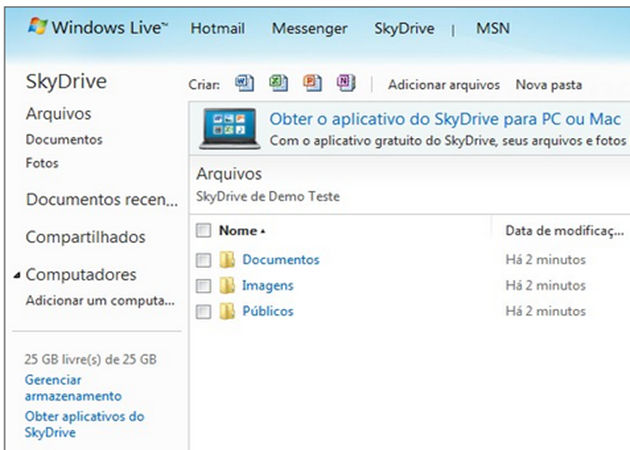Click Adicionar arquivos to upload files
The image size is (630, 450).
tap(443, 85)
